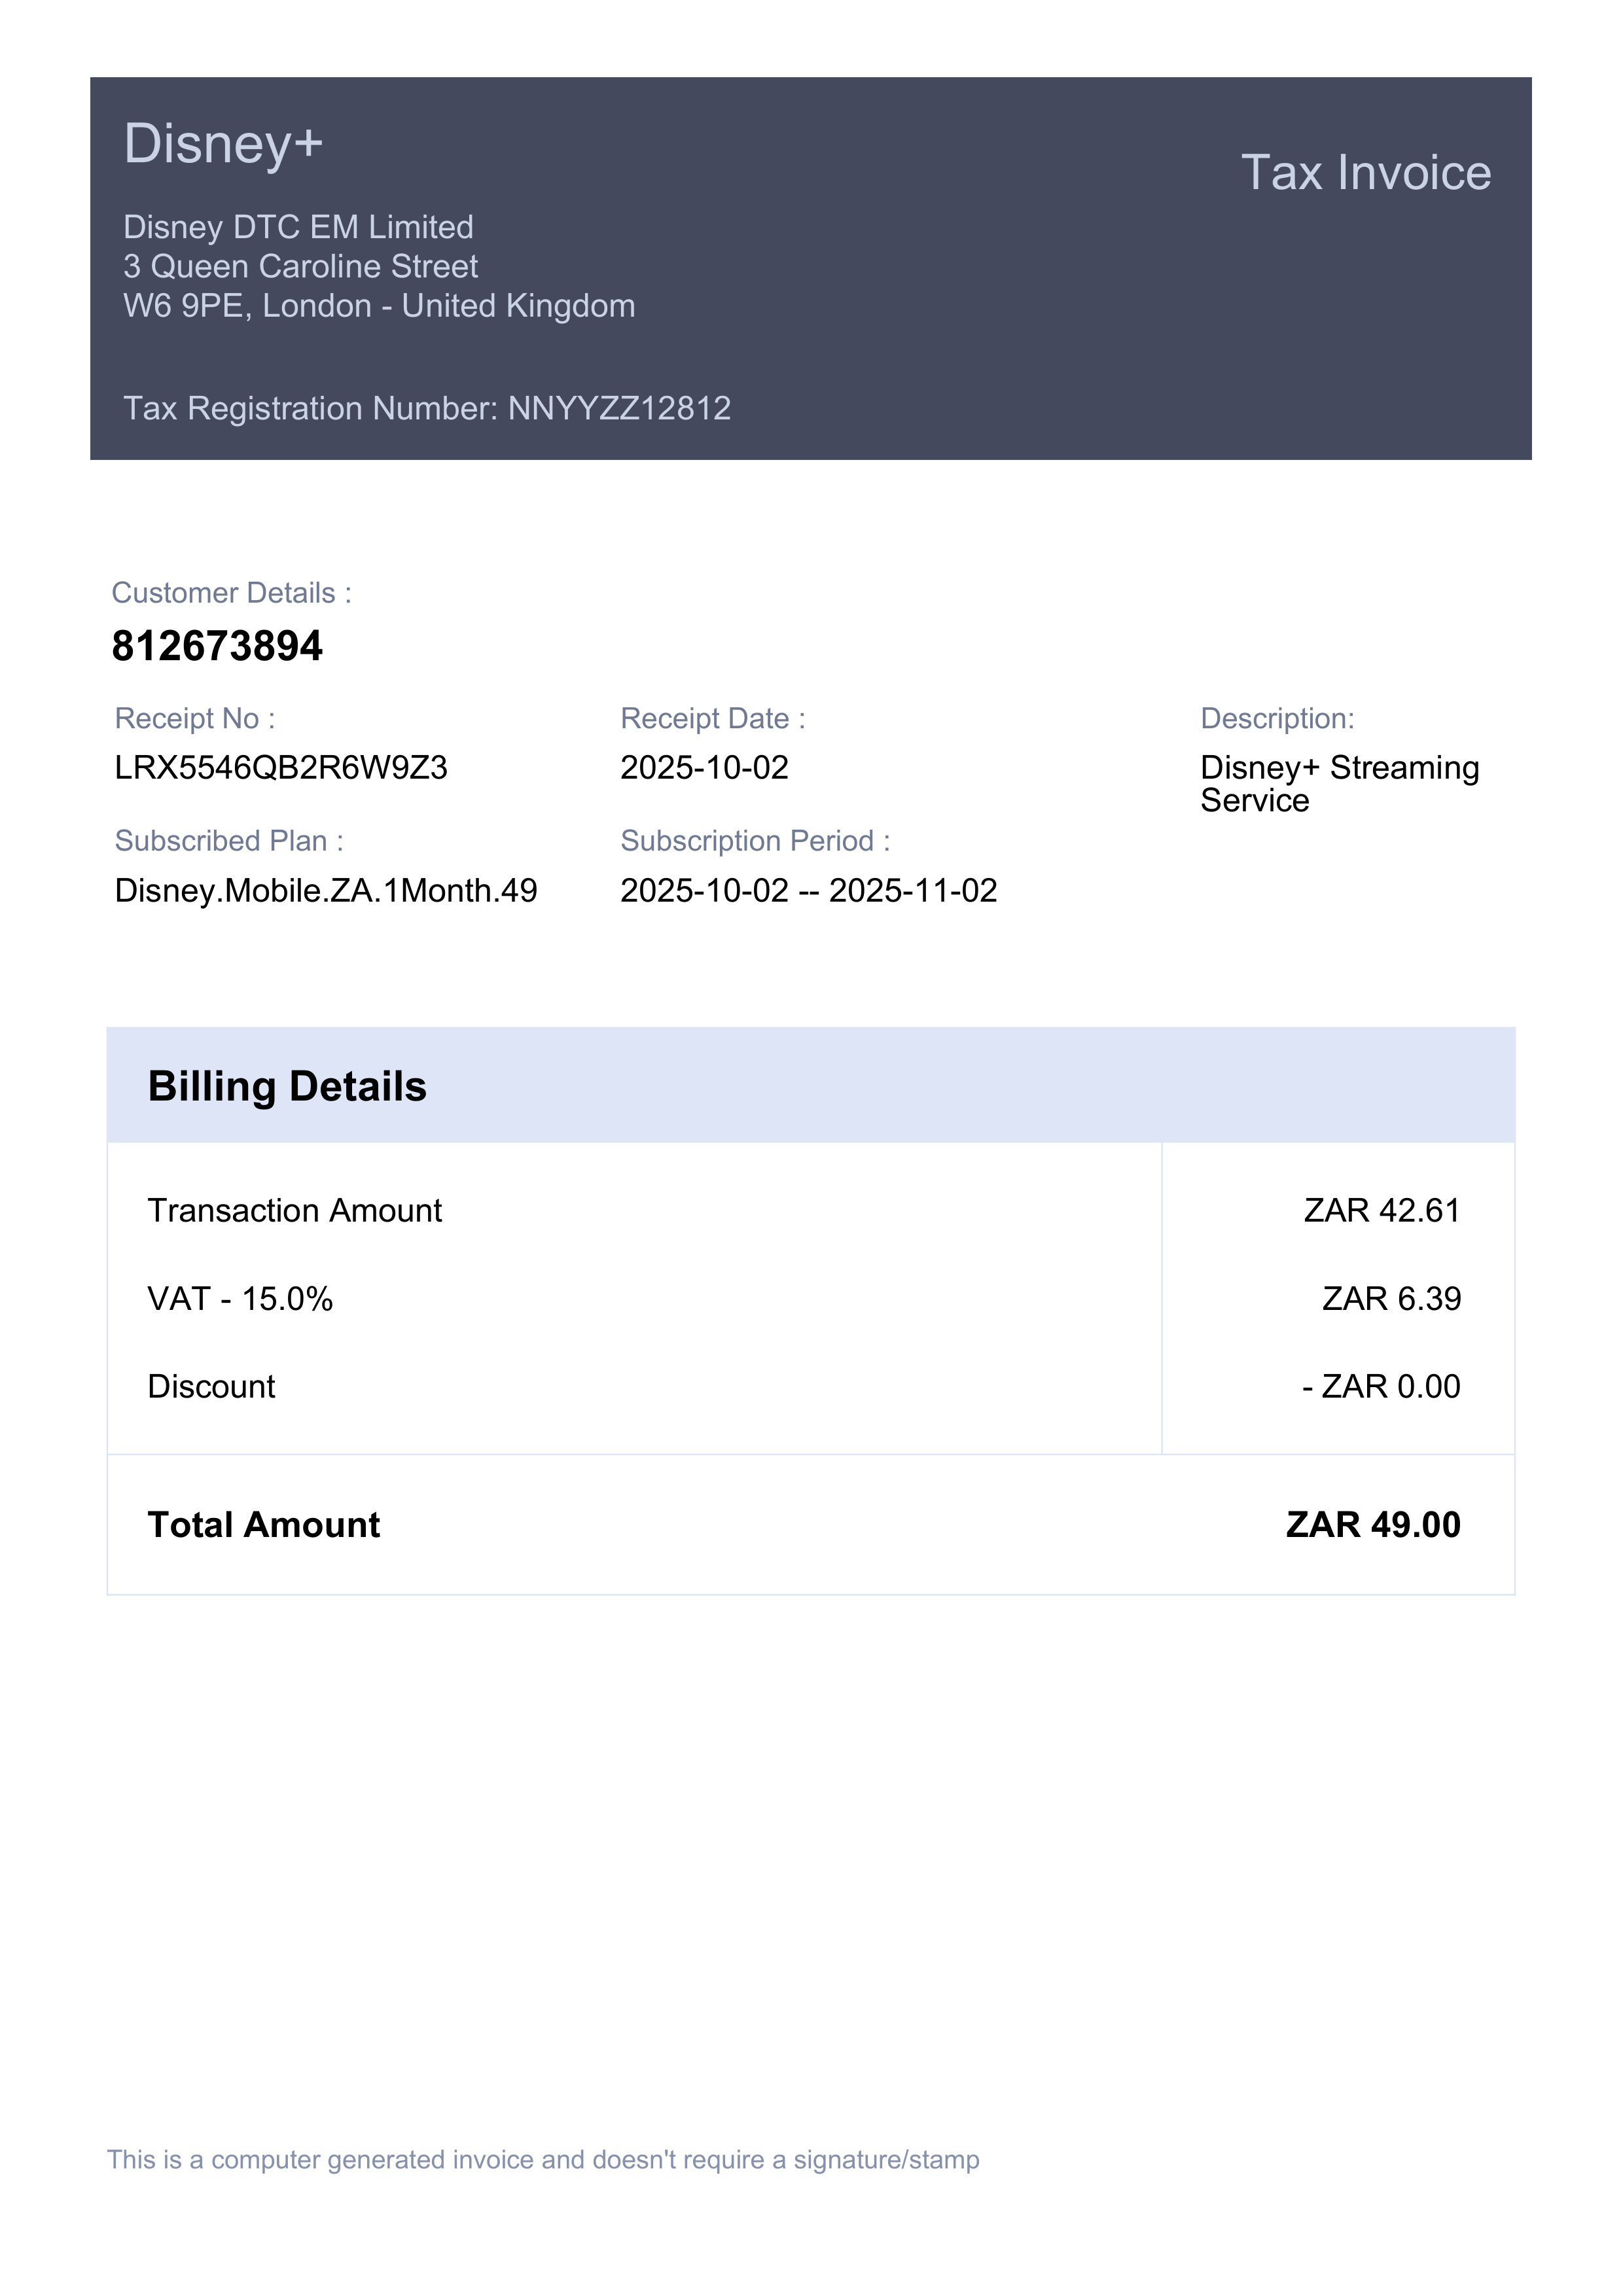
Task: Select plan Disney.Mobile.ZA.1Month.49
Action: [326, 891]
